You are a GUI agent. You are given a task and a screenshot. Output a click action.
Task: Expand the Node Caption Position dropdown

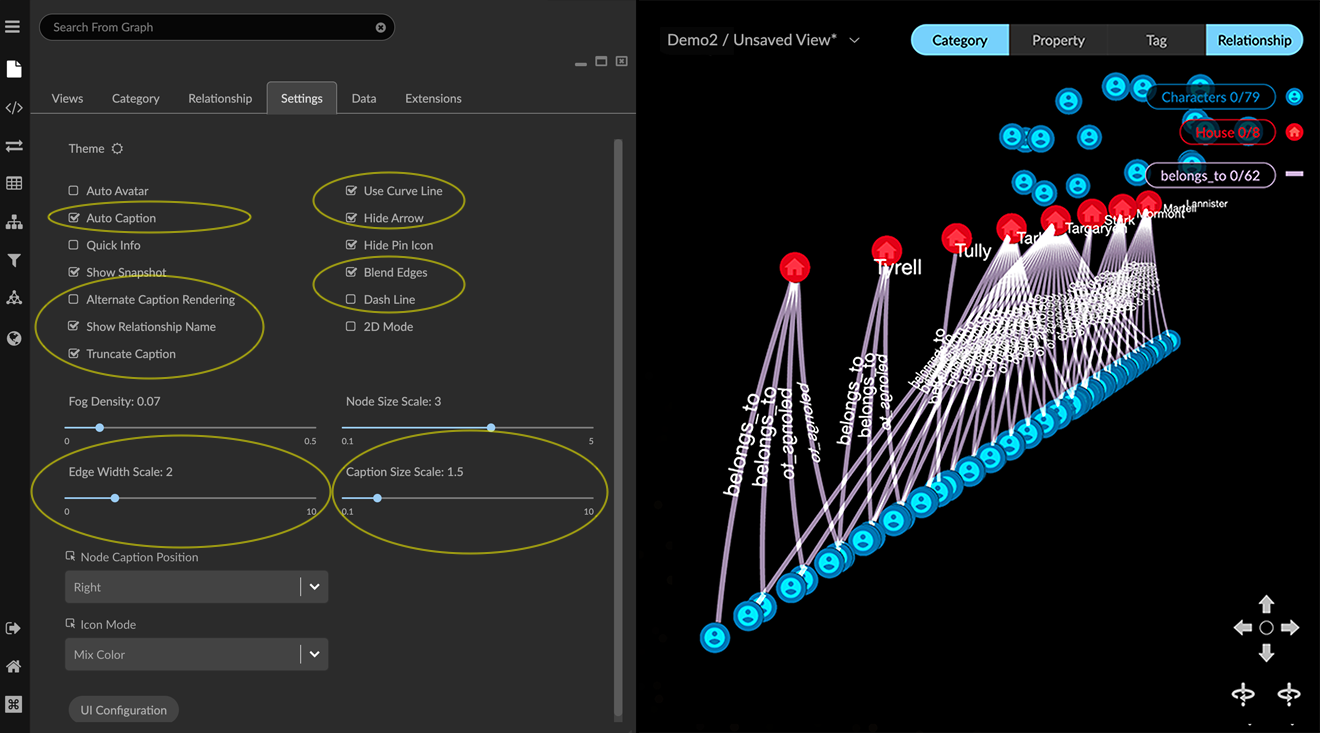[x=314, y=587]
